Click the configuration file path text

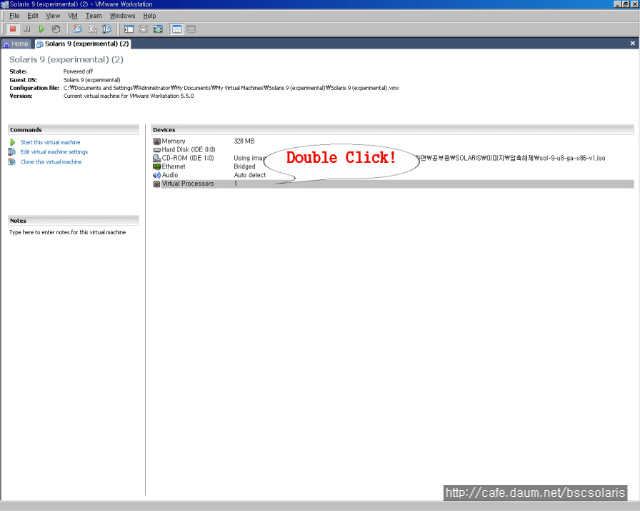coord(231,88)
